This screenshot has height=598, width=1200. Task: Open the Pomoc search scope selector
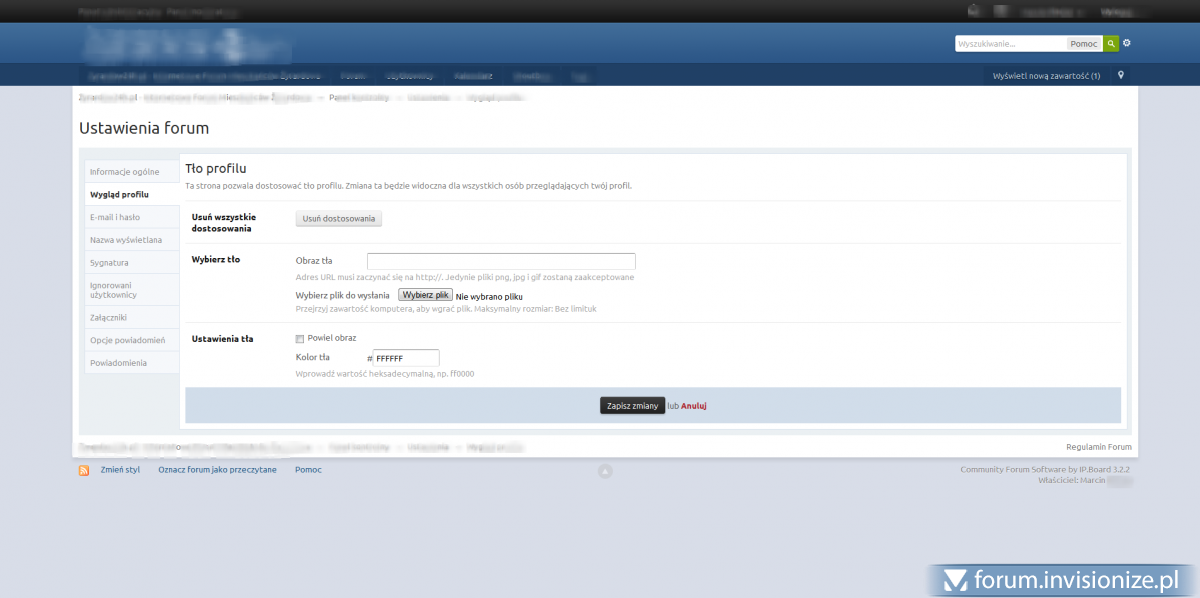[x=1083, y=44]
